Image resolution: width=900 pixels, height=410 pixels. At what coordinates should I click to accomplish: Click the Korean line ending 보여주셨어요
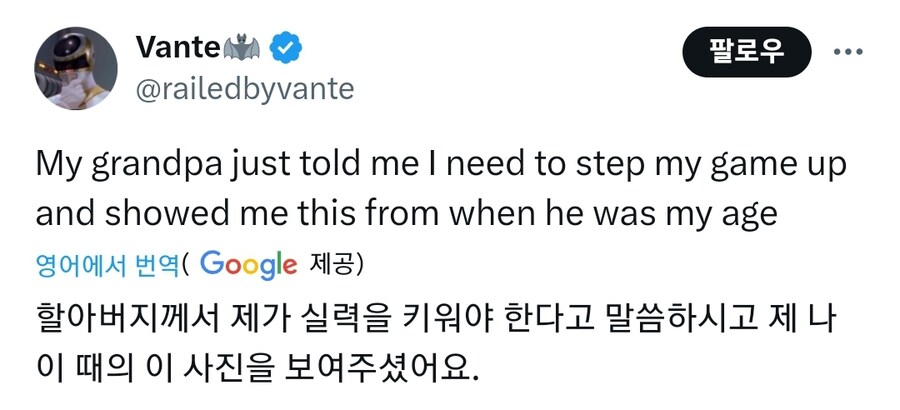258,370
